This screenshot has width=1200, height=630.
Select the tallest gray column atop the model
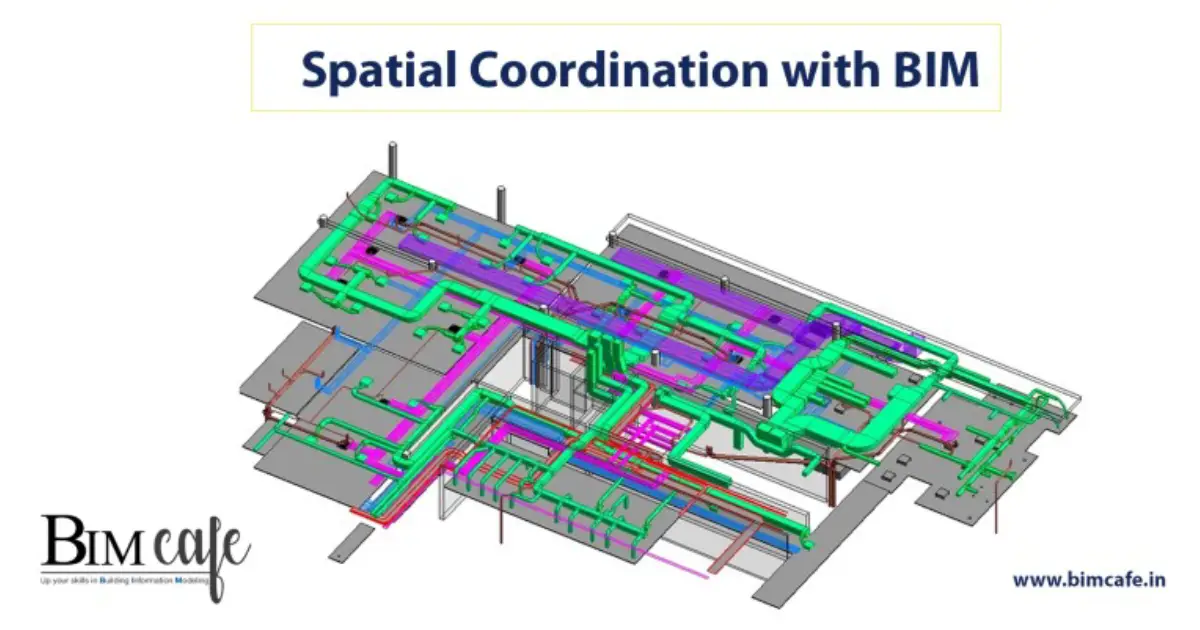(x=392, y=163)
